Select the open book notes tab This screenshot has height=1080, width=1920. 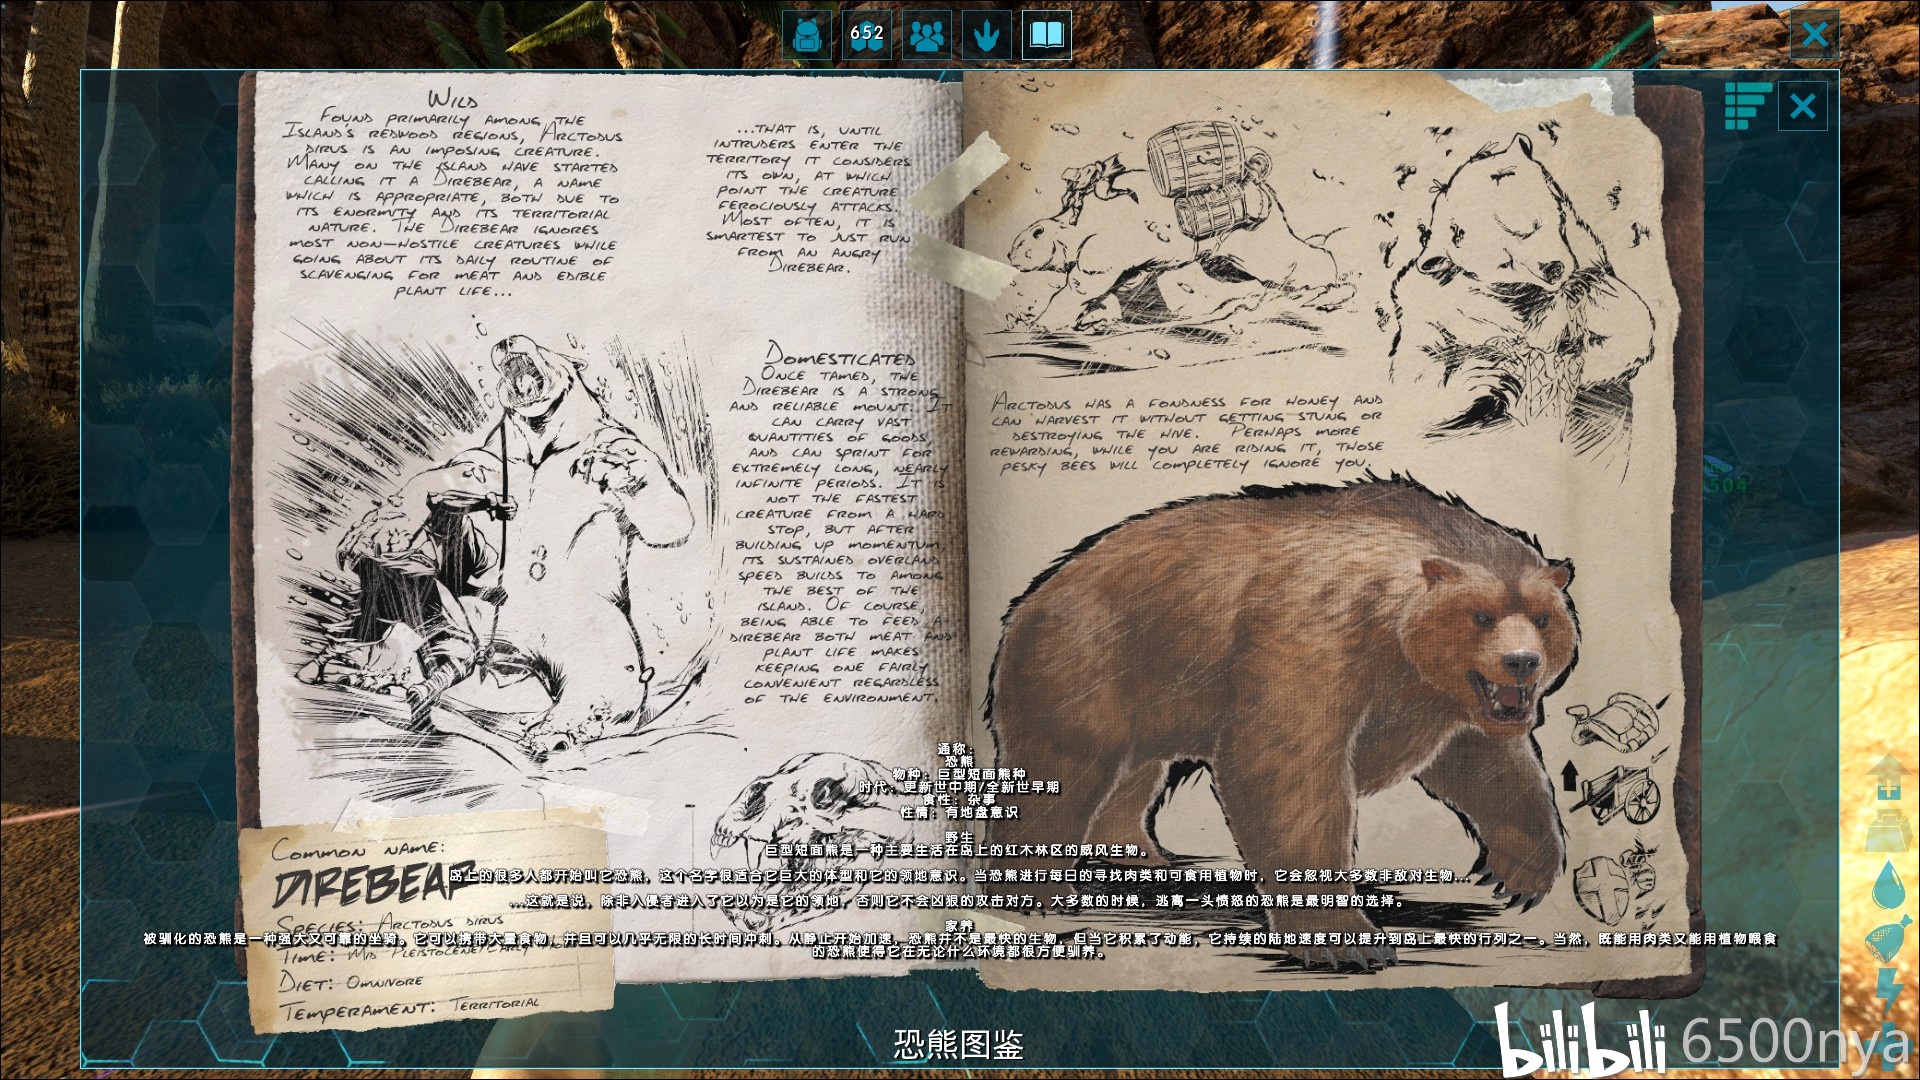pyautogui.click(x=1046, y=36)
